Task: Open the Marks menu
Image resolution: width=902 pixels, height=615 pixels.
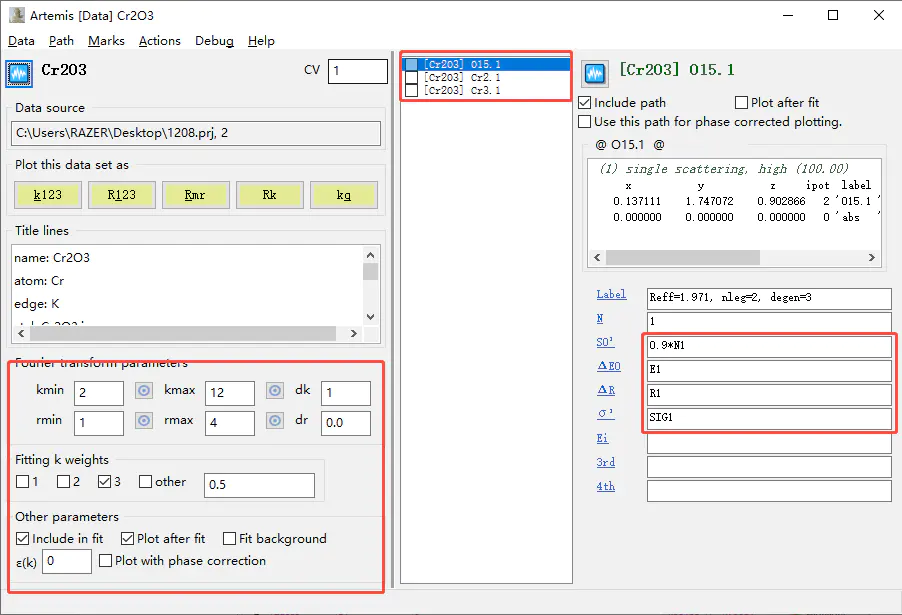Action: 106,41
